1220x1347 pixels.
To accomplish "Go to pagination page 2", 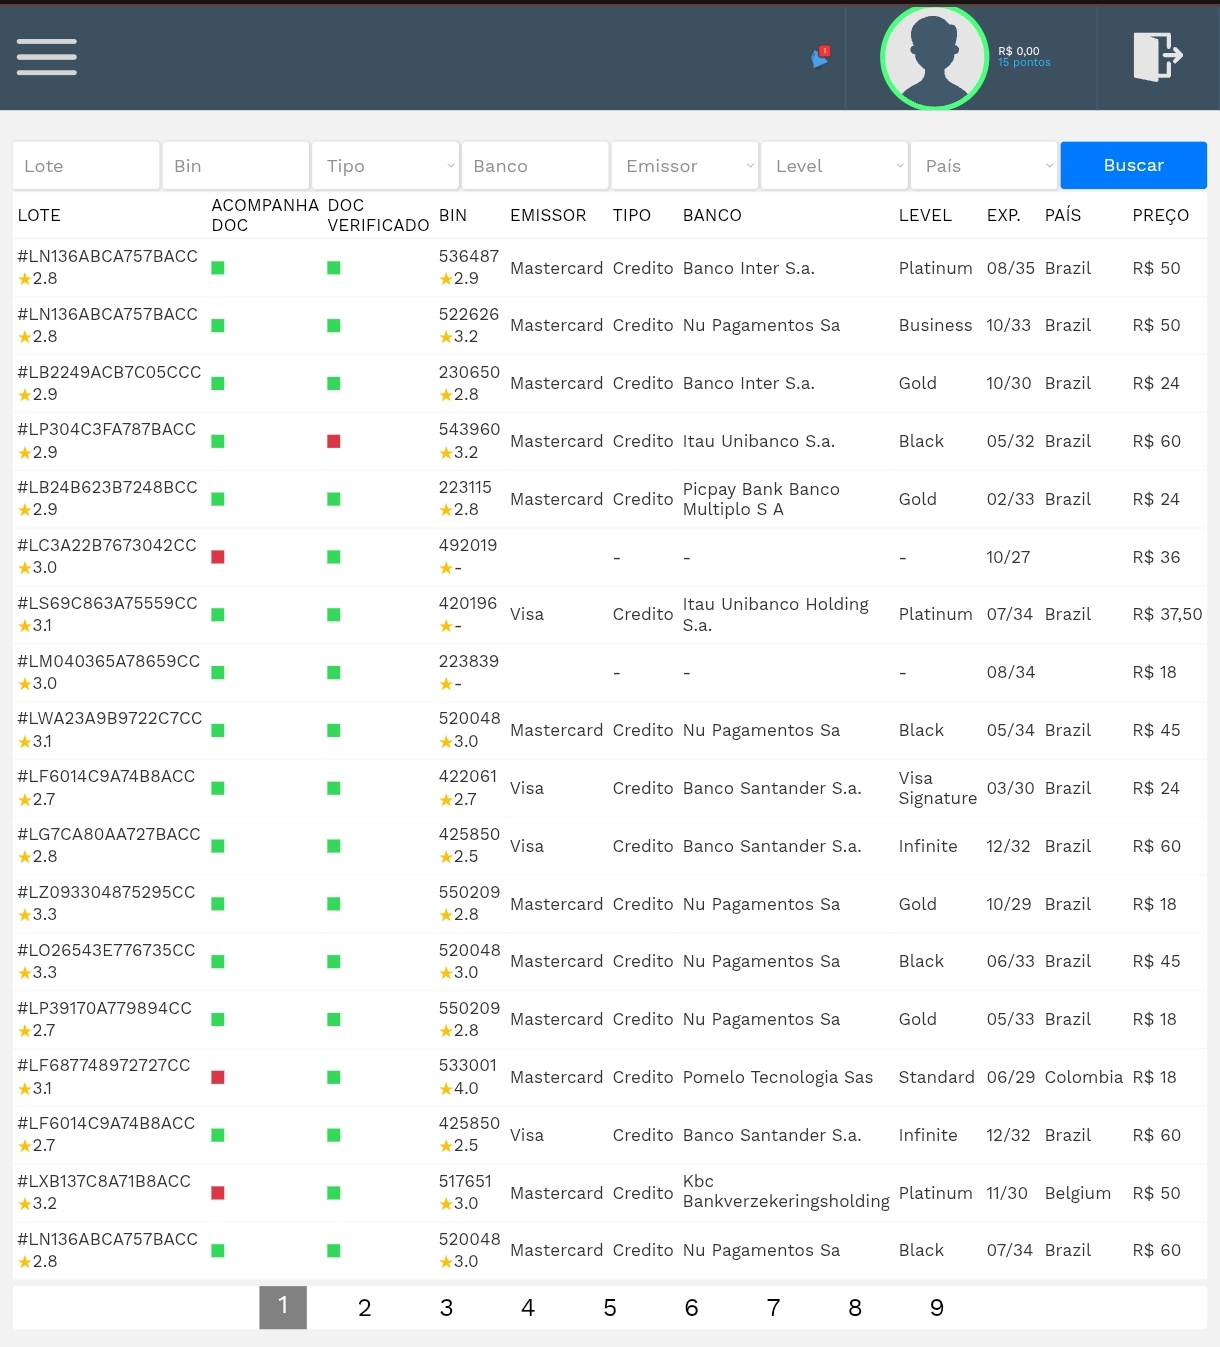I will pyautogui.click(x=365, y=1308).
